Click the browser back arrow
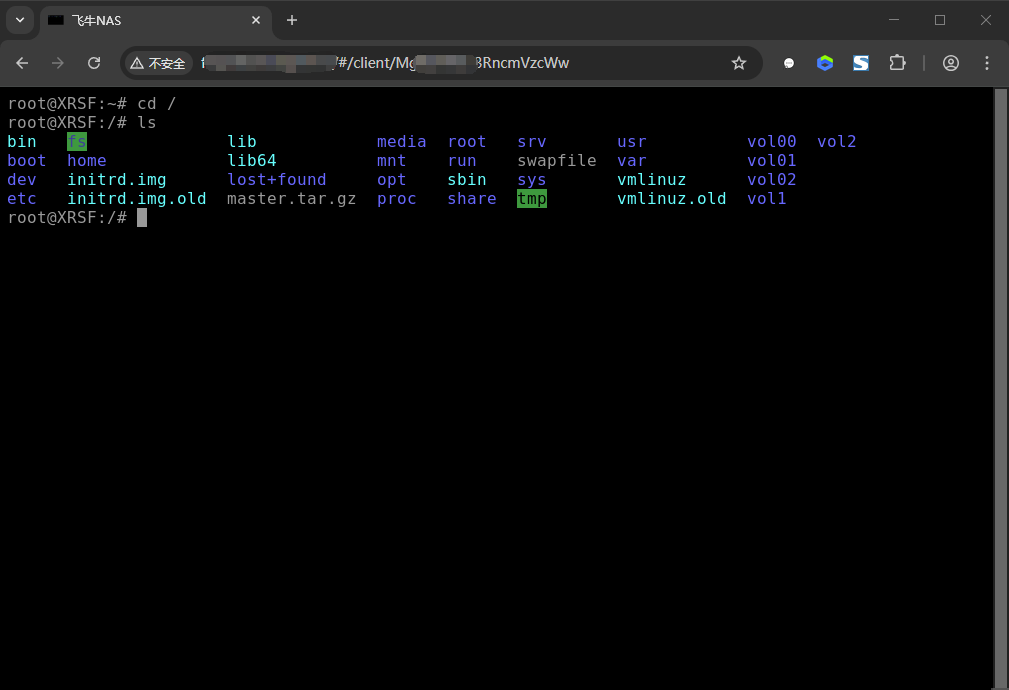 click(x=22, y=63)
